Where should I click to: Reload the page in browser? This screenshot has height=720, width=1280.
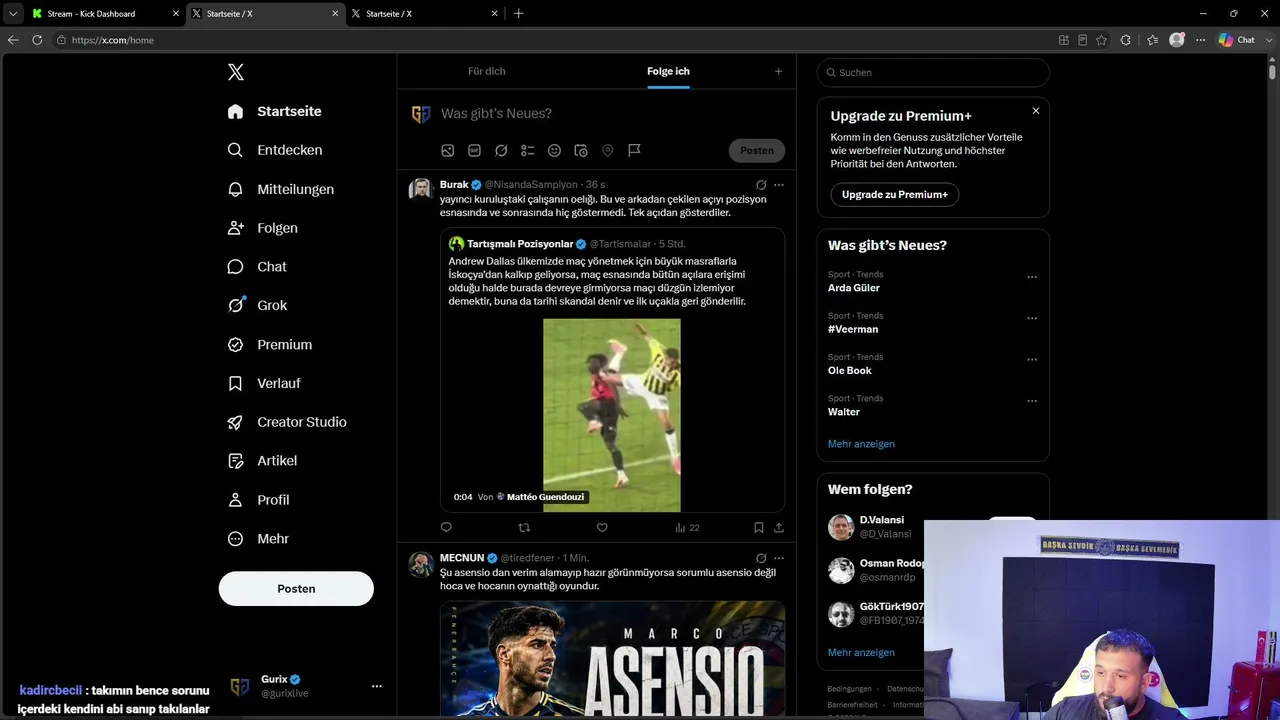pyautogui.click(x=37, y=40)
